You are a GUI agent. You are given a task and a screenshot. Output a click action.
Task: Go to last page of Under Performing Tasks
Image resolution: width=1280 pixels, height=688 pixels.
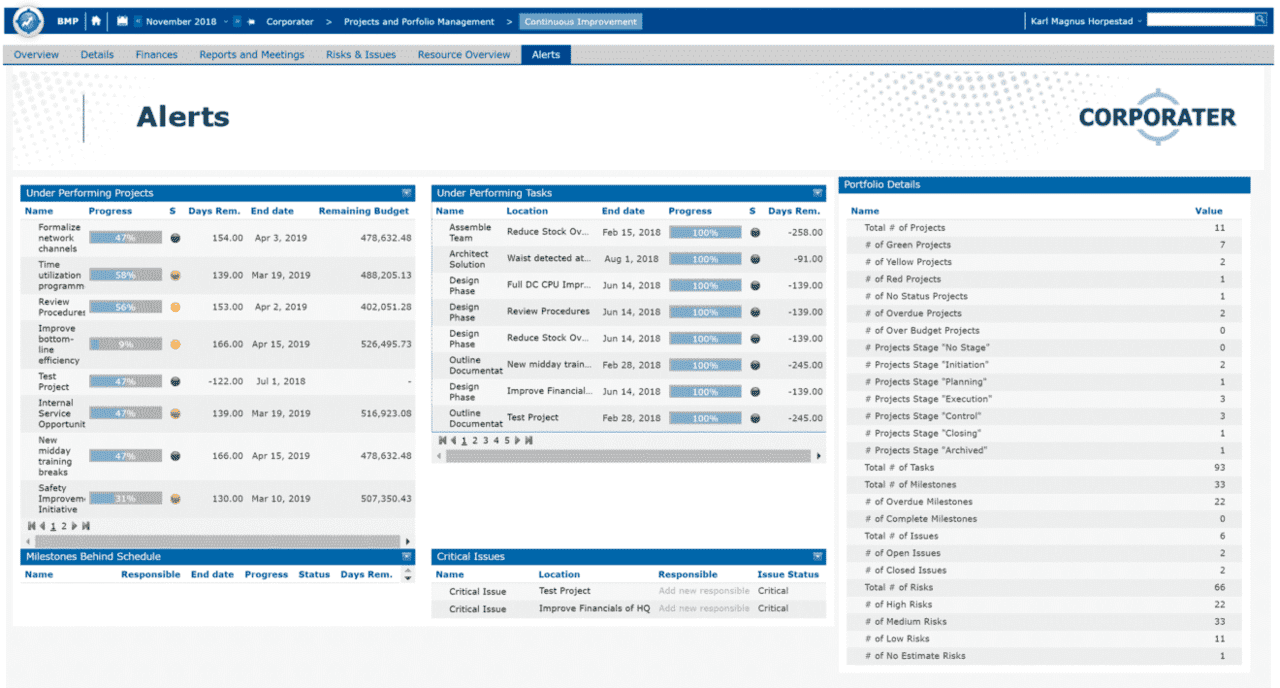tap(528, 440)
